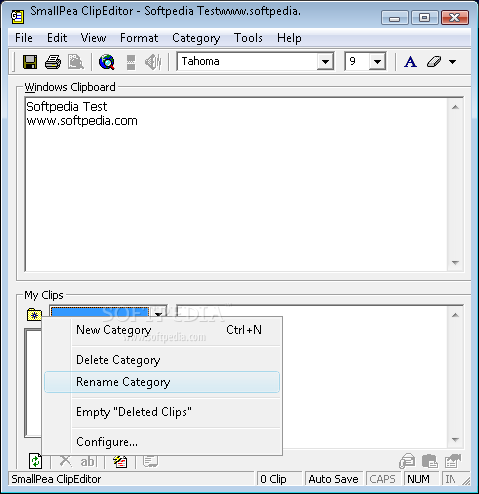Image resolution: width=479 pixels, height=494 pixels.
Task: Open the File menu
Action: pyautogui.click(x=24, y=38)
